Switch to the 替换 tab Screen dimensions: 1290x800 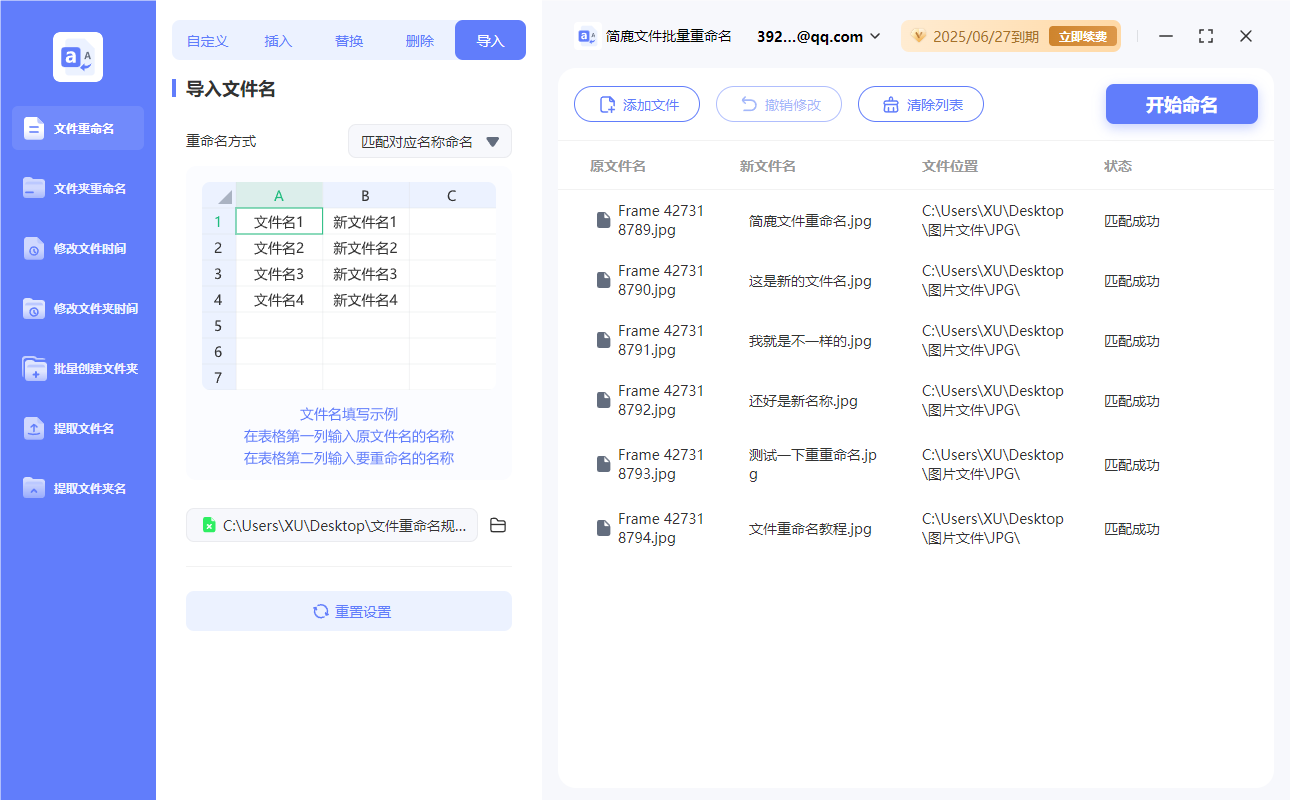point(348,40)
